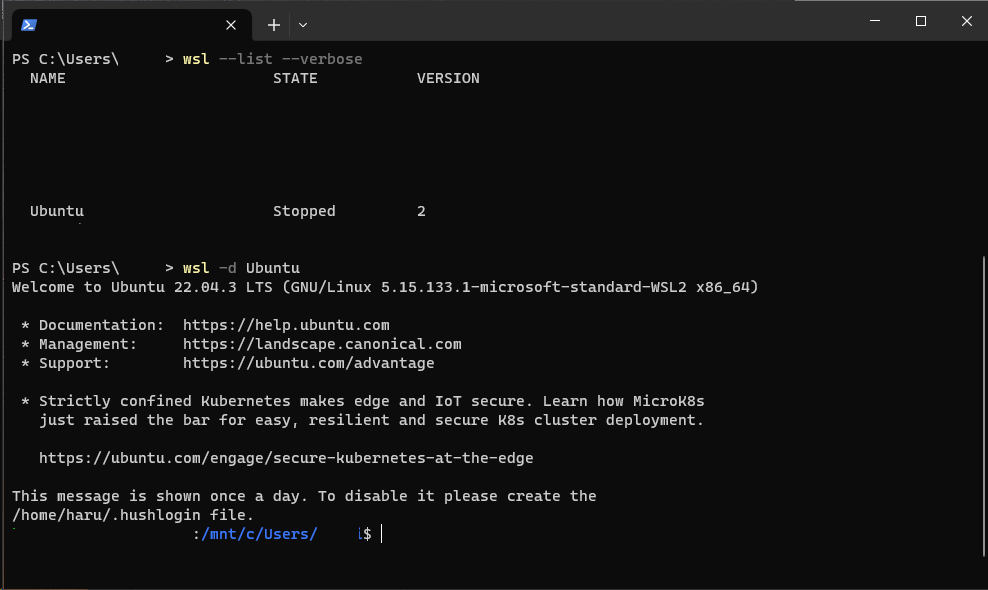Click at the bash prompt cursor
The width and height of the screenshot is (988, 590).
point(381,534)
